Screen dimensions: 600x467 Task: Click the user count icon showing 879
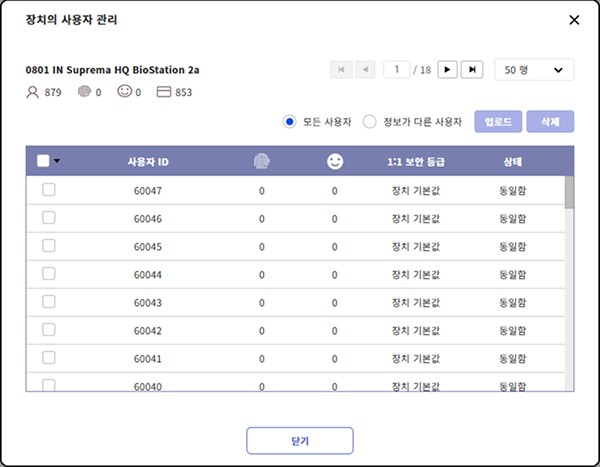click(33, 93)
